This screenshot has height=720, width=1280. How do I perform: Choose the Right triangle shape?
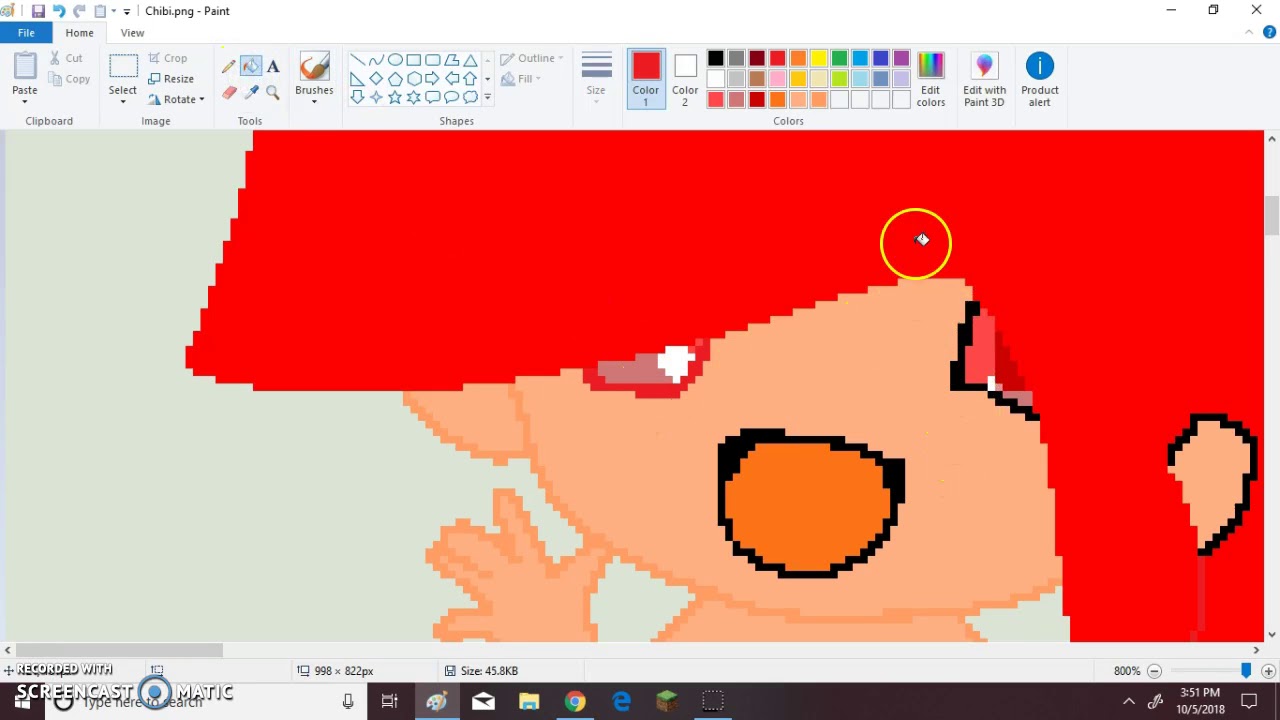pos(357,78)
